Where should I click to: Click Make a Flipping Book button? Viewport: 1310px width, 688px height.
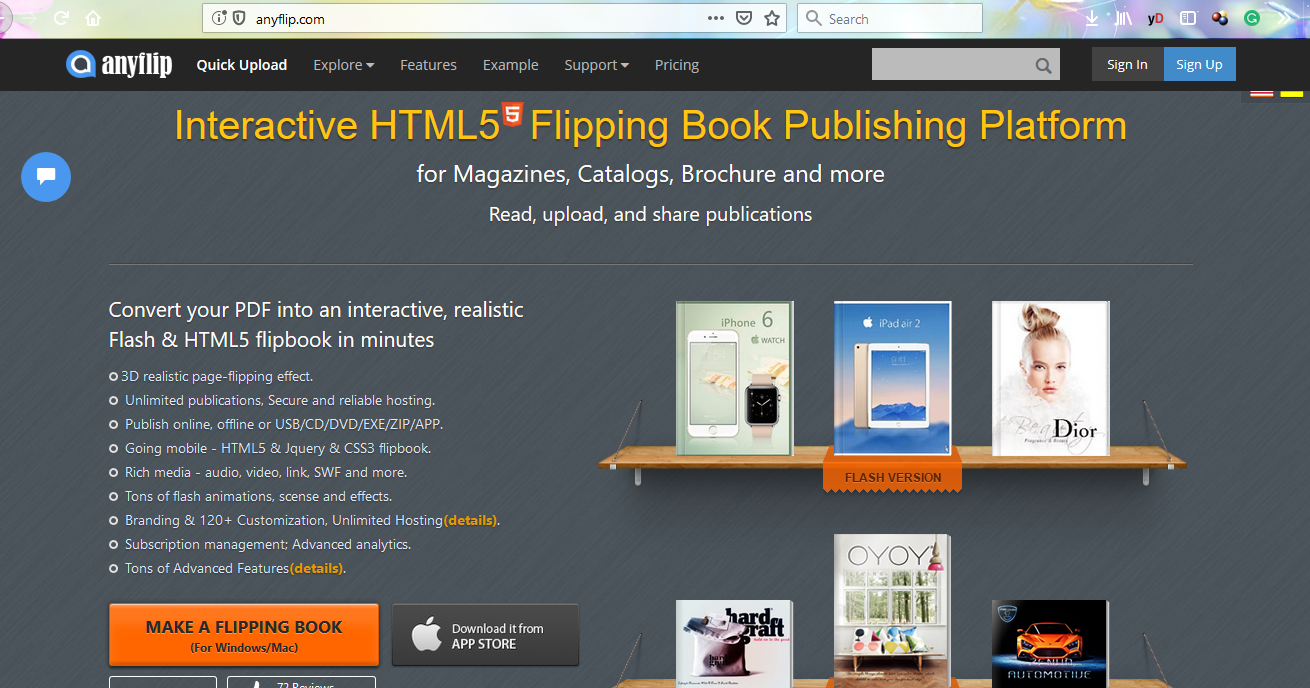244,635
